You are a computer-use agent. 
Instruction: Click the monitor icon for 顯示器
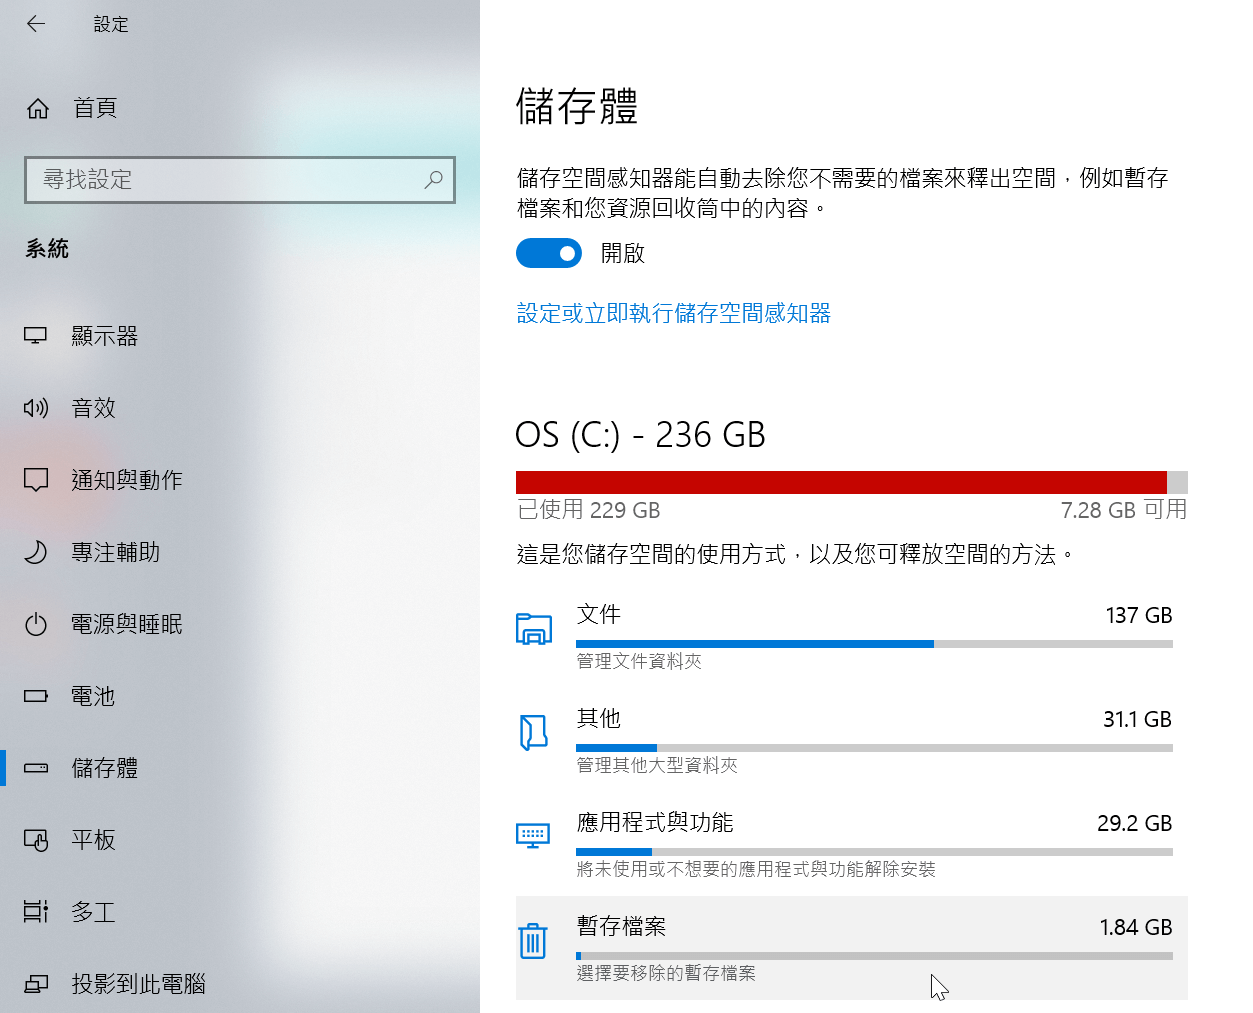36,336
